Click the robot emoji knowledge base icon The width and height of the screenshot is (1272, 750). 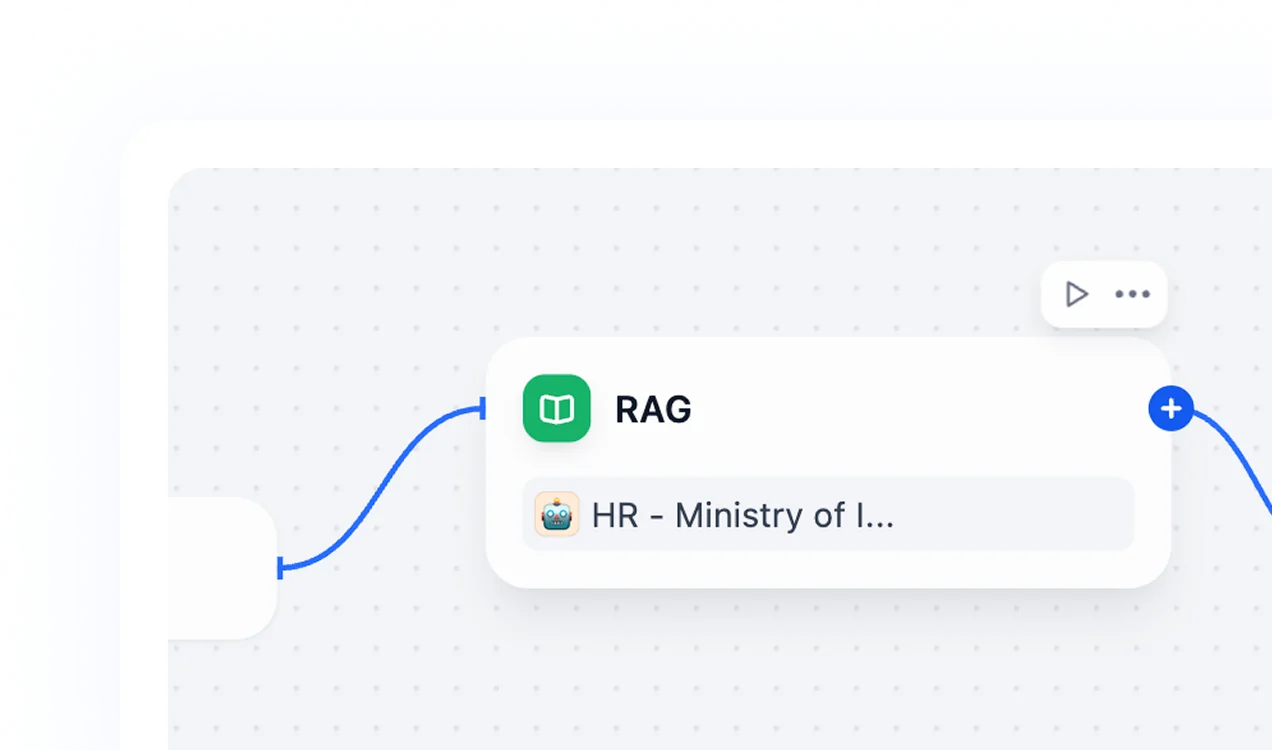click(x=557, y=514)
